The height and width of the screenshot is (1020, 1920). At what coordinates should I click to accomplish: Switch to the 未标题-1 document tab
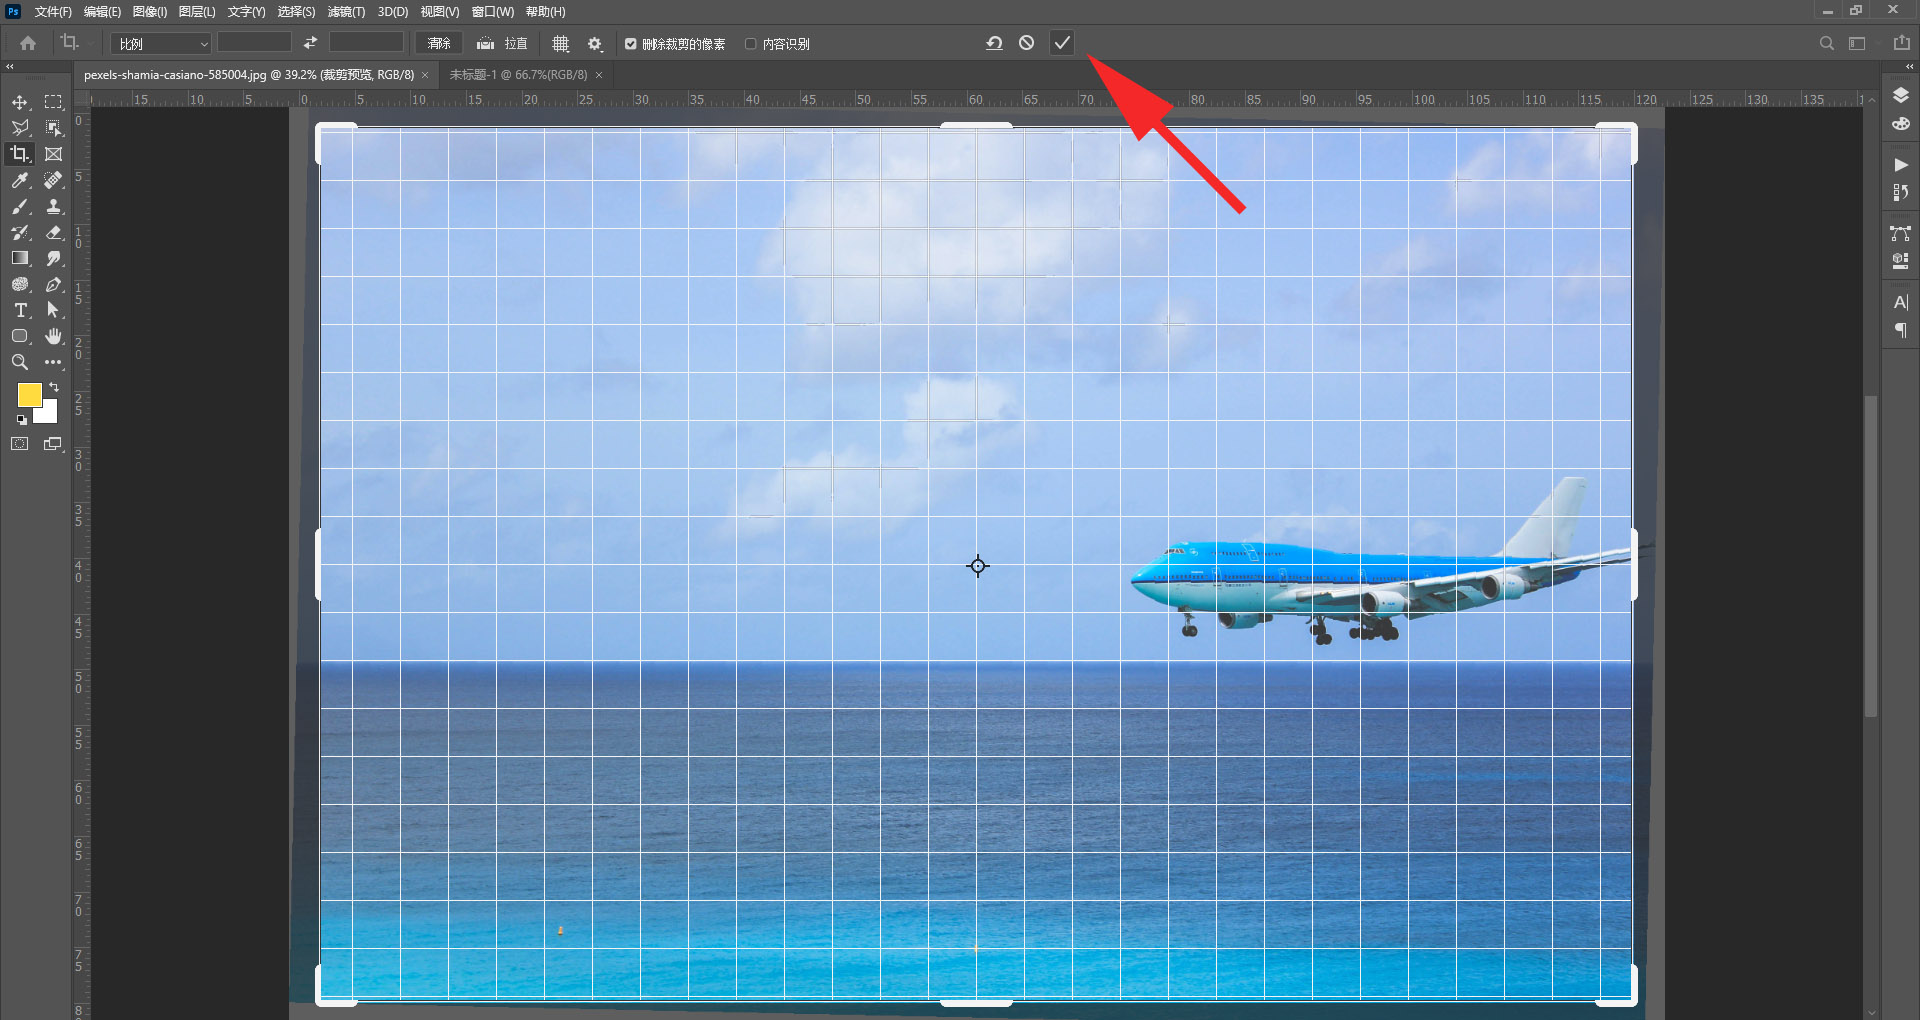point(518,75)
